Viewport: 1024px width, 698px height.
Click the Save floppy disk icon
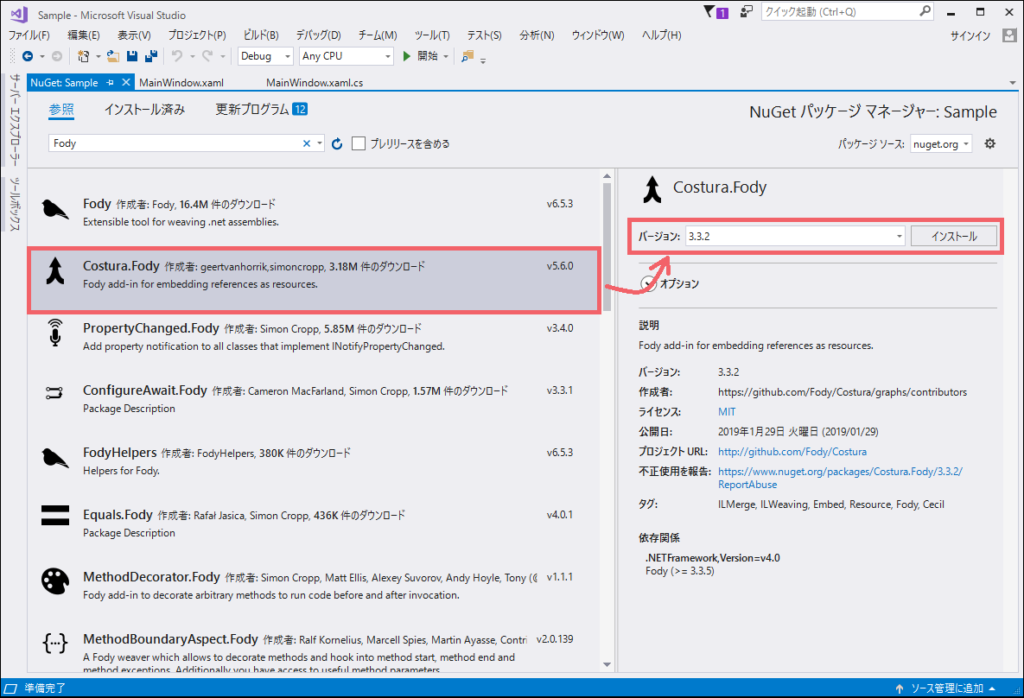coord(132,57)
